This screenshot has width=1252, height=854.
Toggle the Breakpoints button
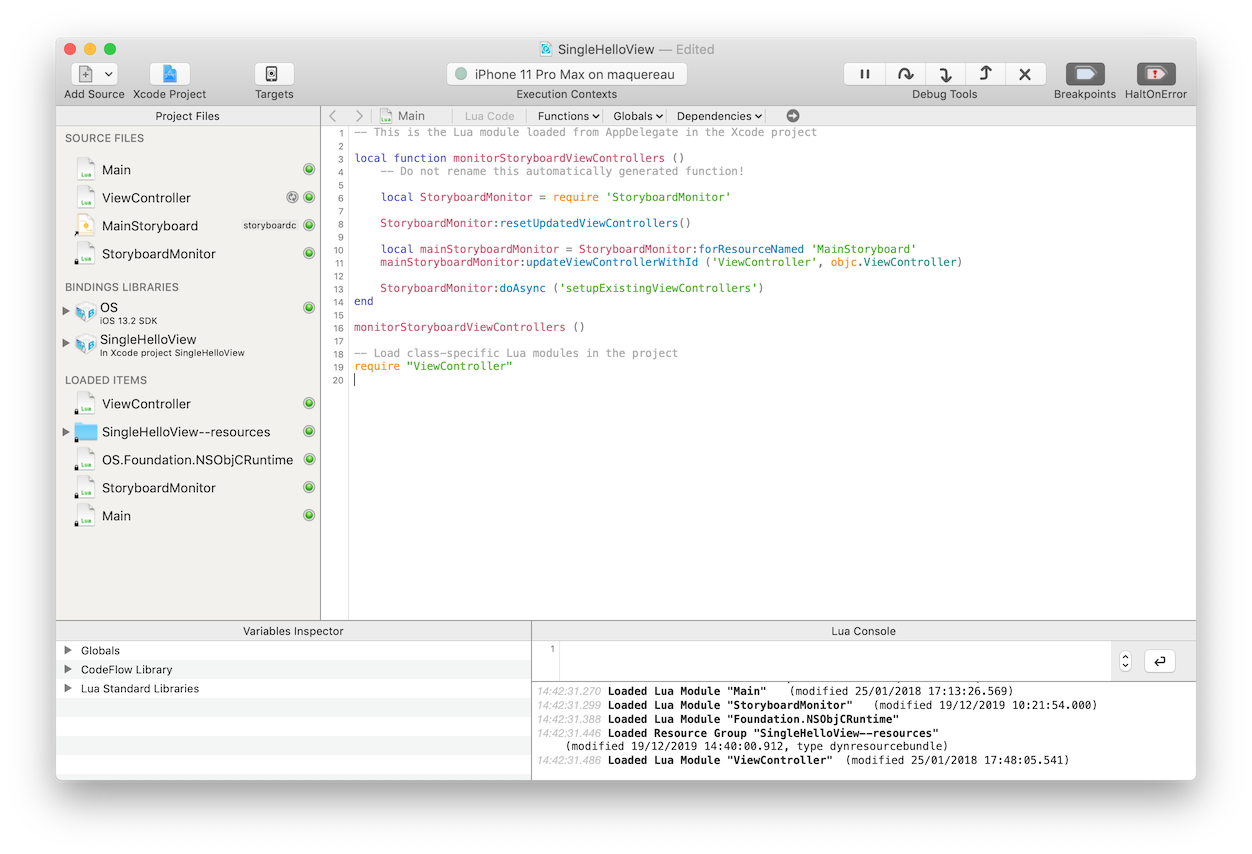[1085, 74]
